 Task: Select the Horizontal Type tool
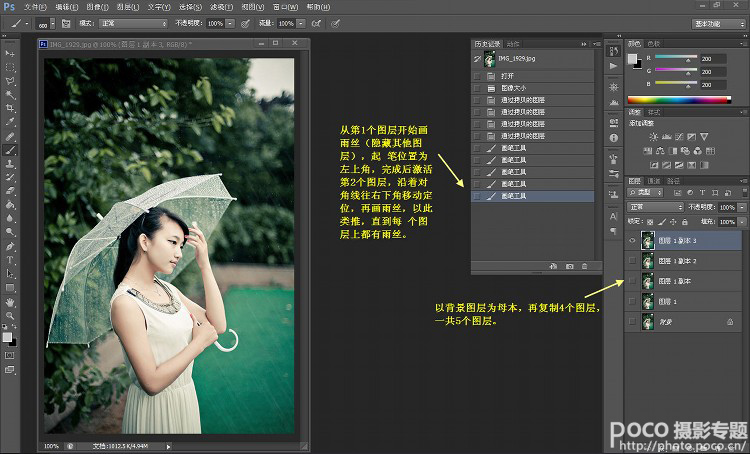pos(10,260)
